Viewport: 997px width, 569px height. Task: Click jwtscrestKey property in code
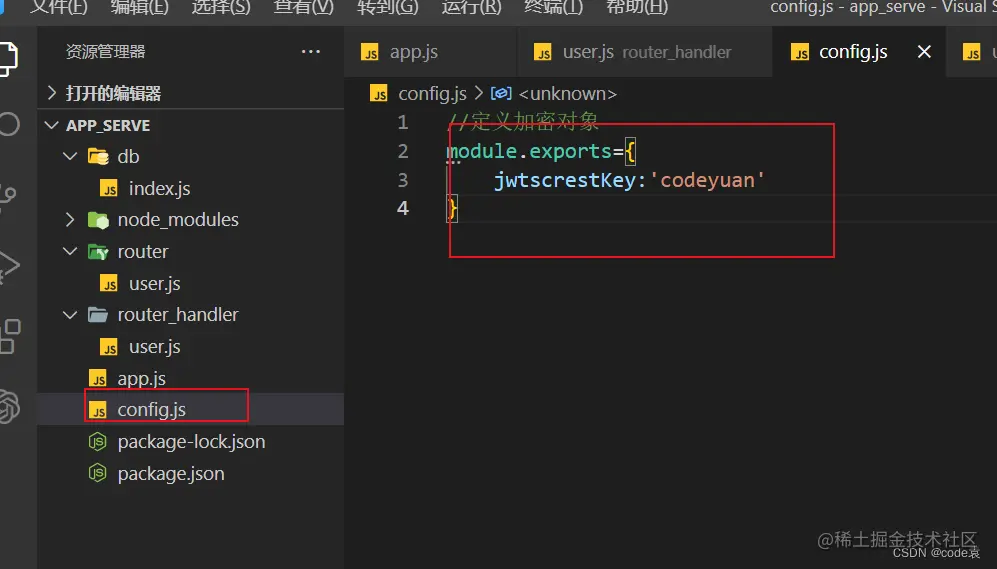[565, 181]
